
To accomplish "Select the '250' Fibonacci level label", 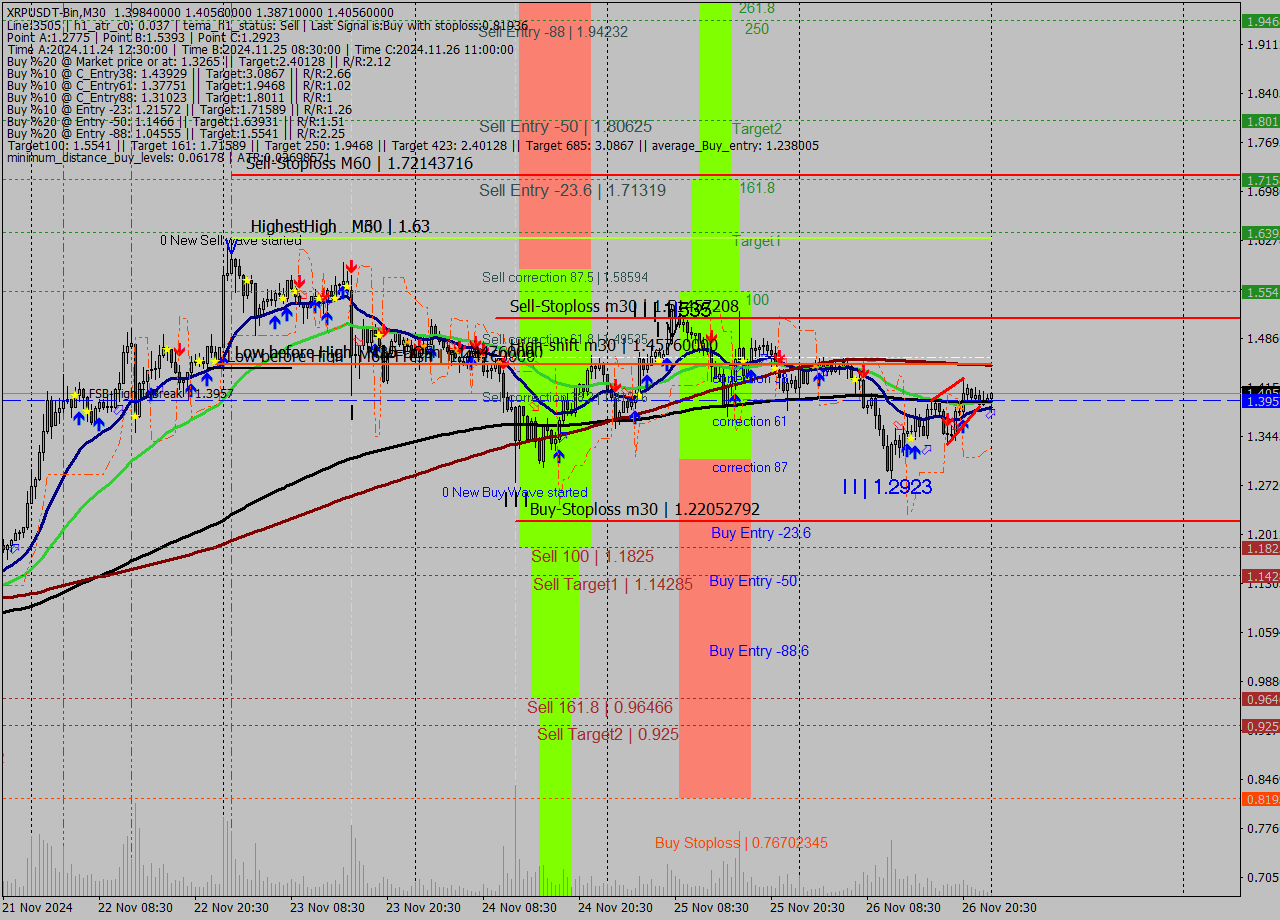I will pyautogui.click(x=757, y=29).
